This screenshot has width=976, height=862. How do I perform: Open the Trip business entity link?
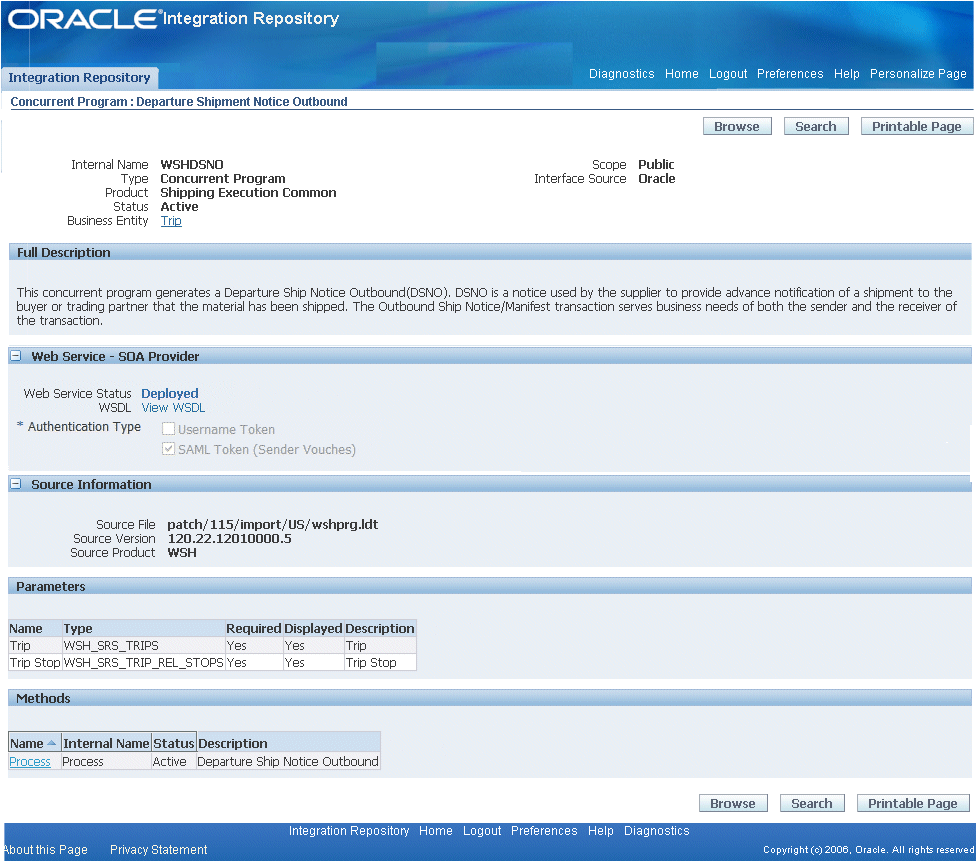point(171,220)
